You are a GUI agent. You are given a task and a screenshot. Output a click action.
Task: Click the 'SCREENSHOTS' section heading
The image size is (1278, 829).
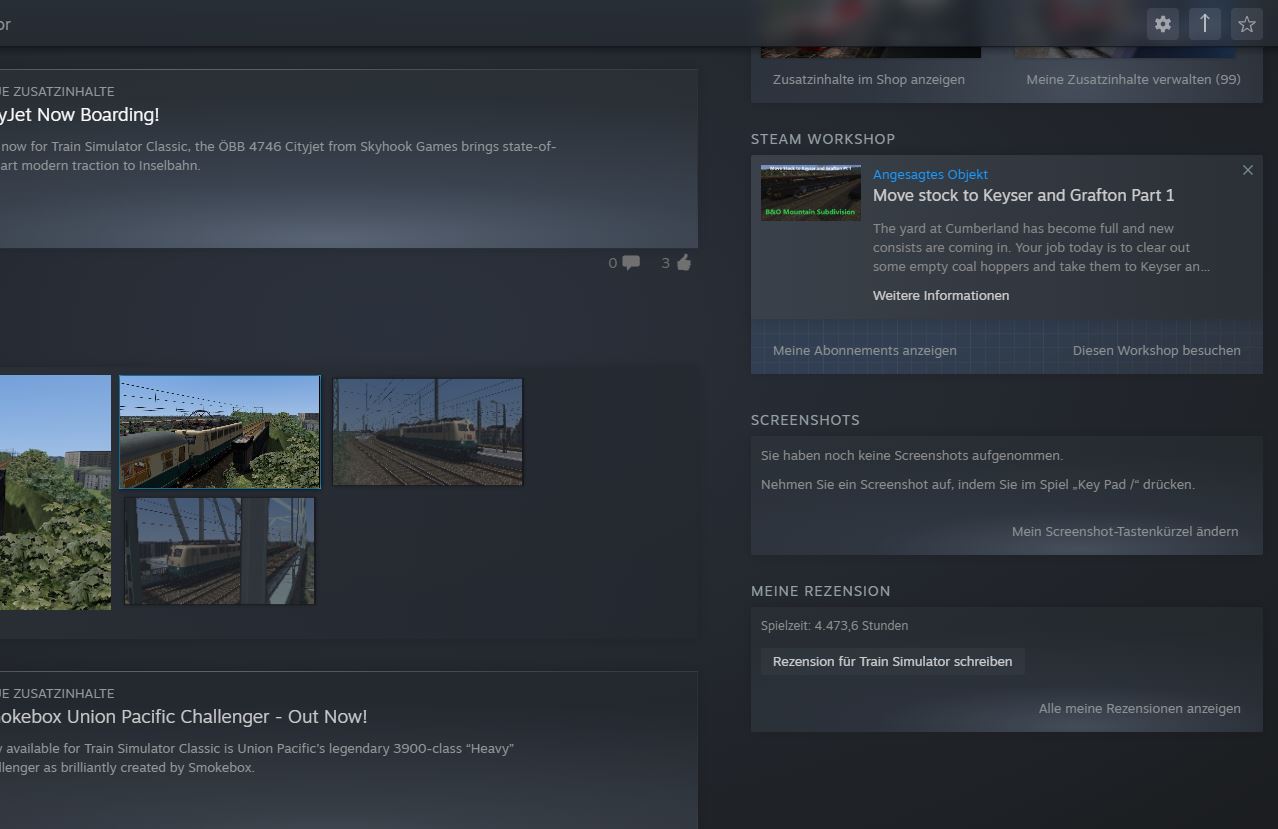click(x=805, y=420)
